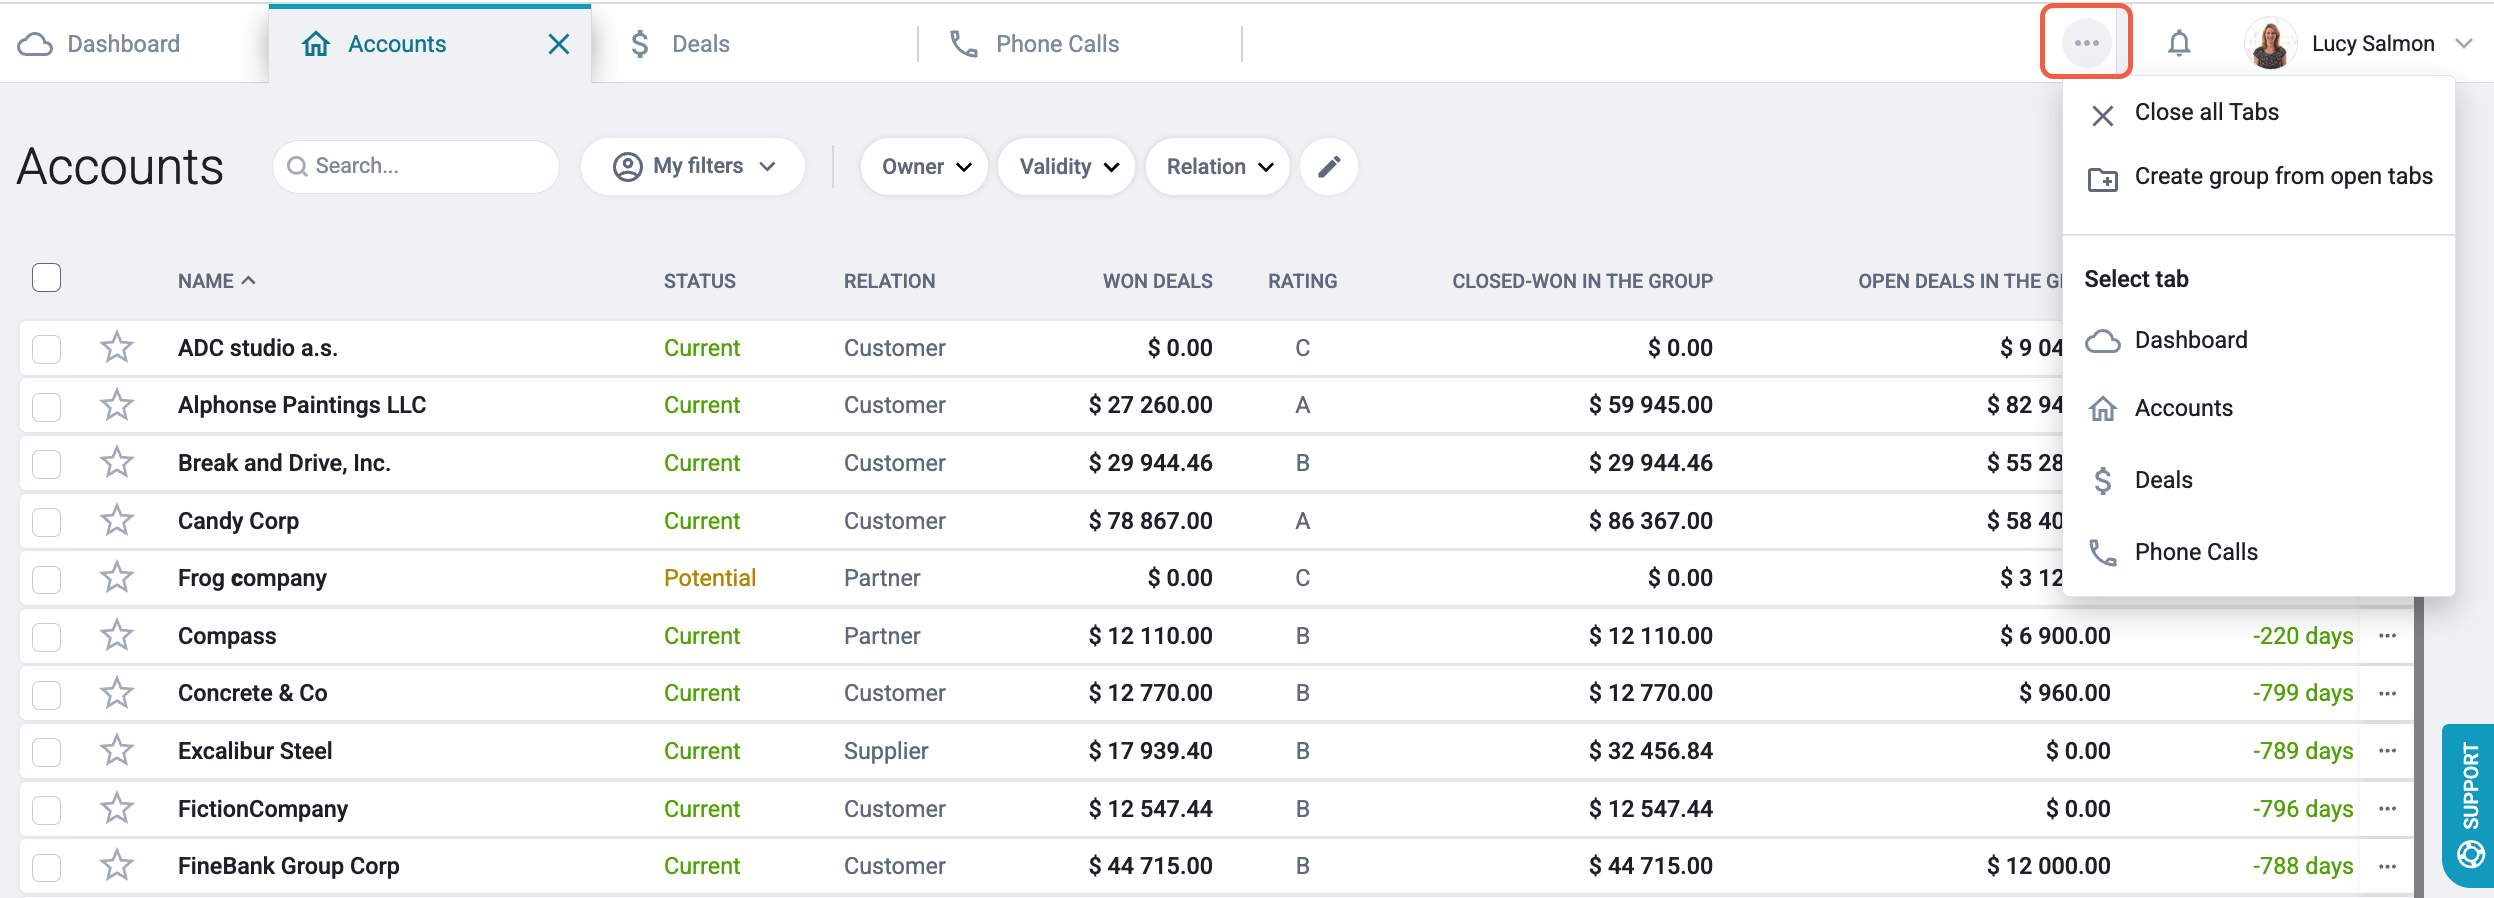Select Phone Calls in Select tab list

2196,552
